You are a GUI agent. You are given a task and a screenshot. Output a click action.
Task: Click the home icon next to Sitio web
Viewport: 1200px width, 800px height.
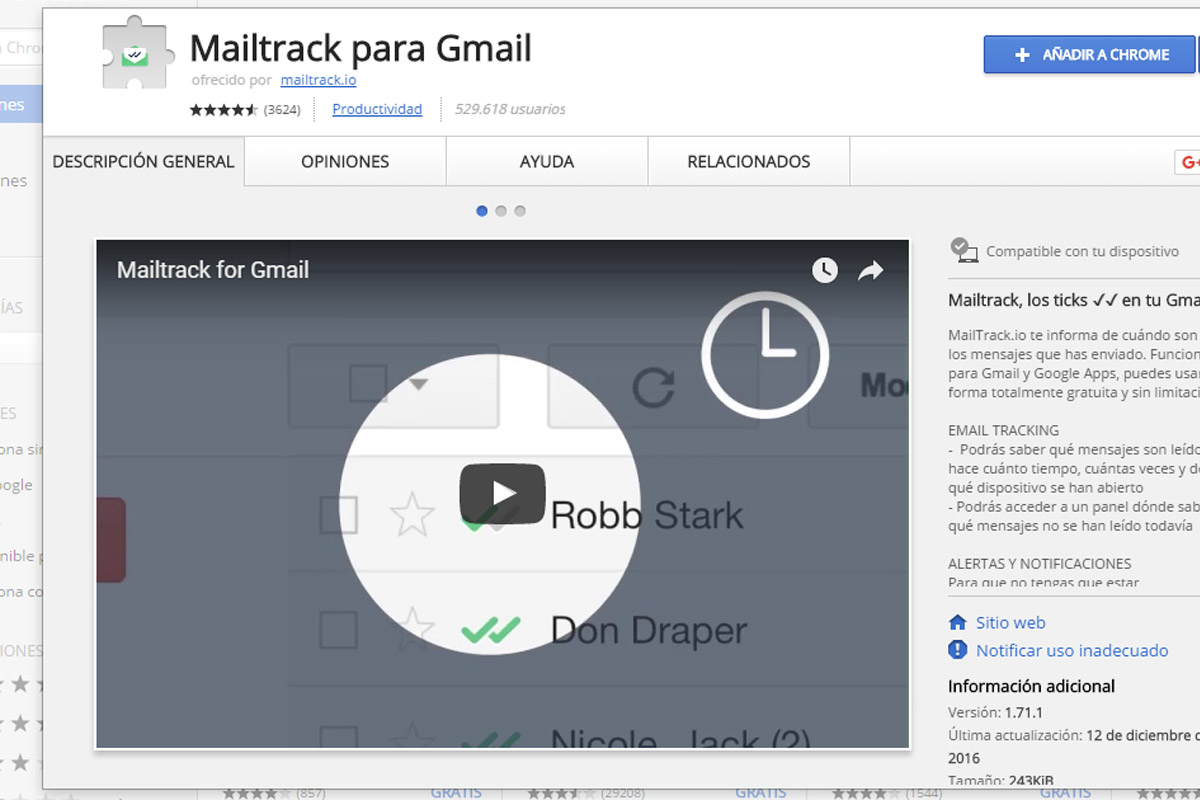click(957, 622)
